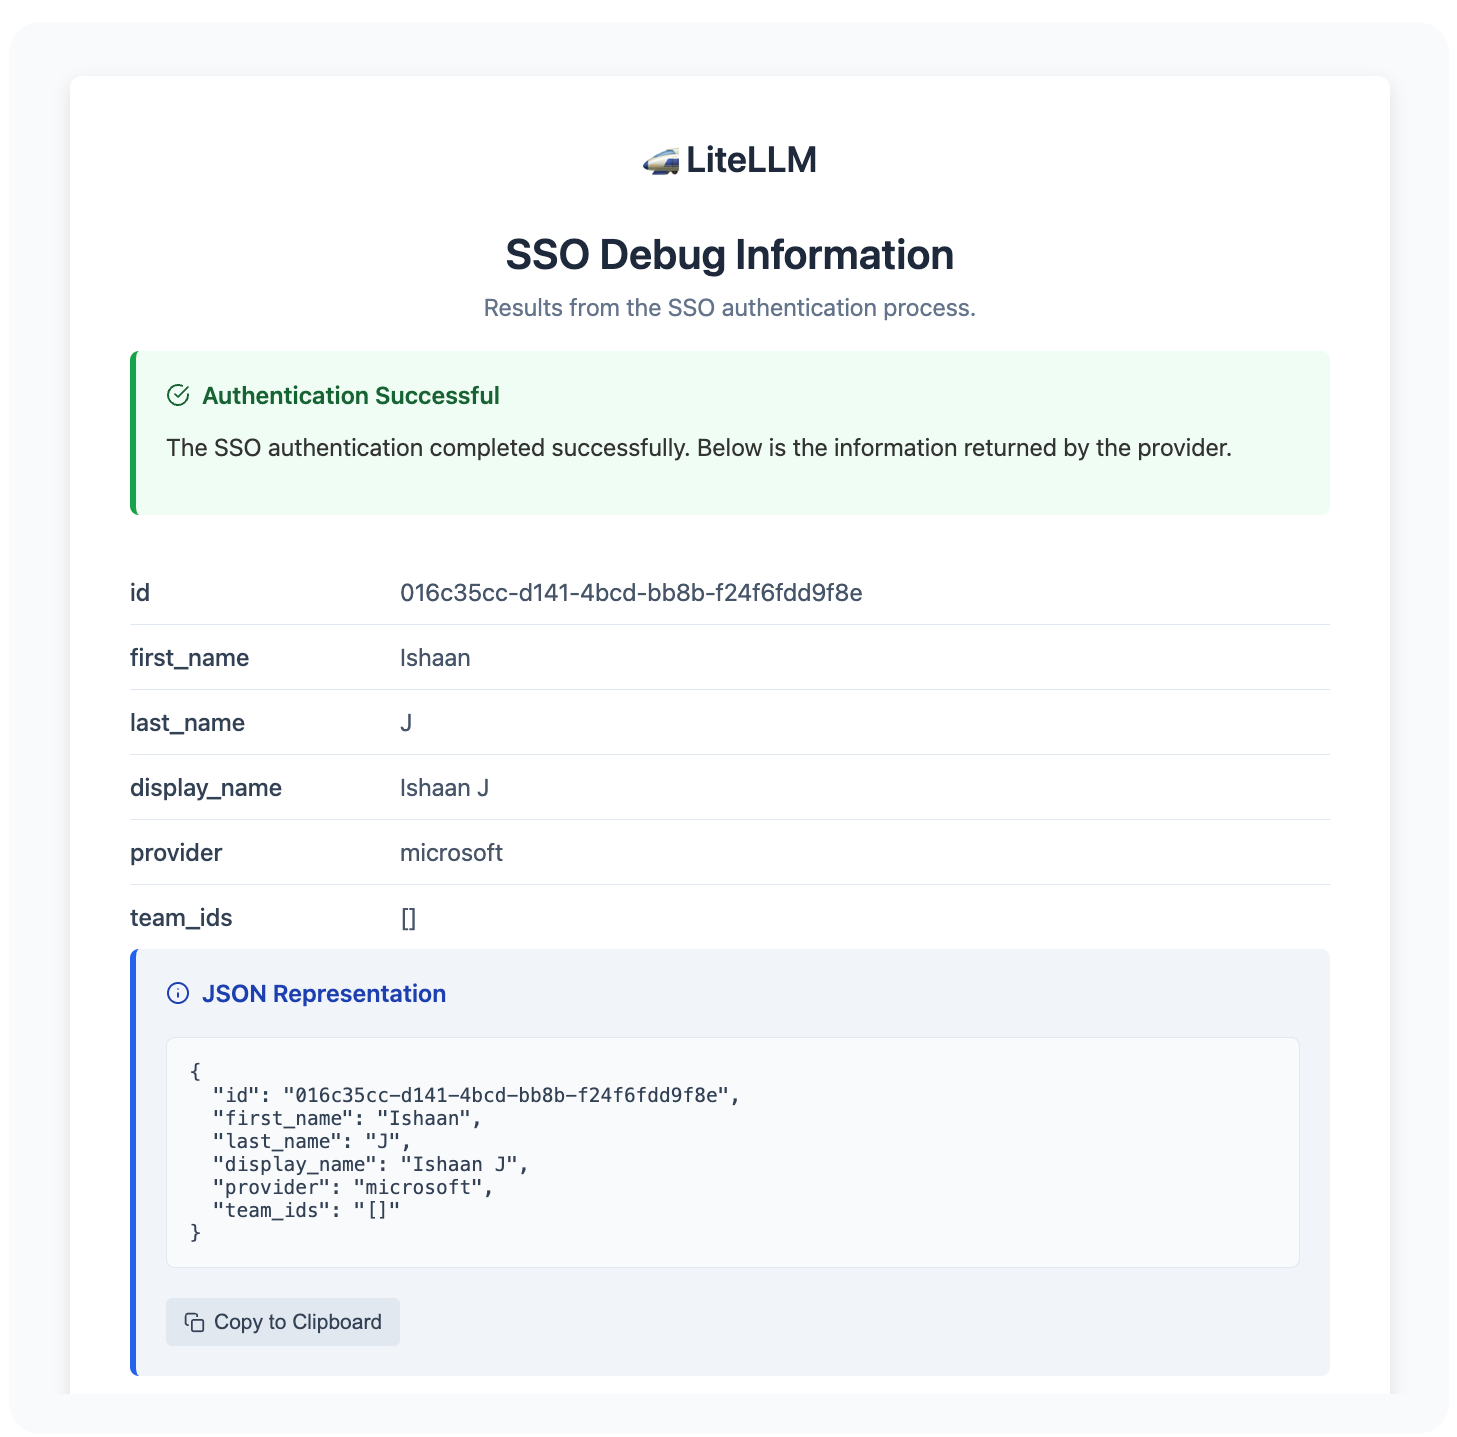Click the first_name row label
1457x1437 pixels.
pyautogui.click(x=190, y=657)
